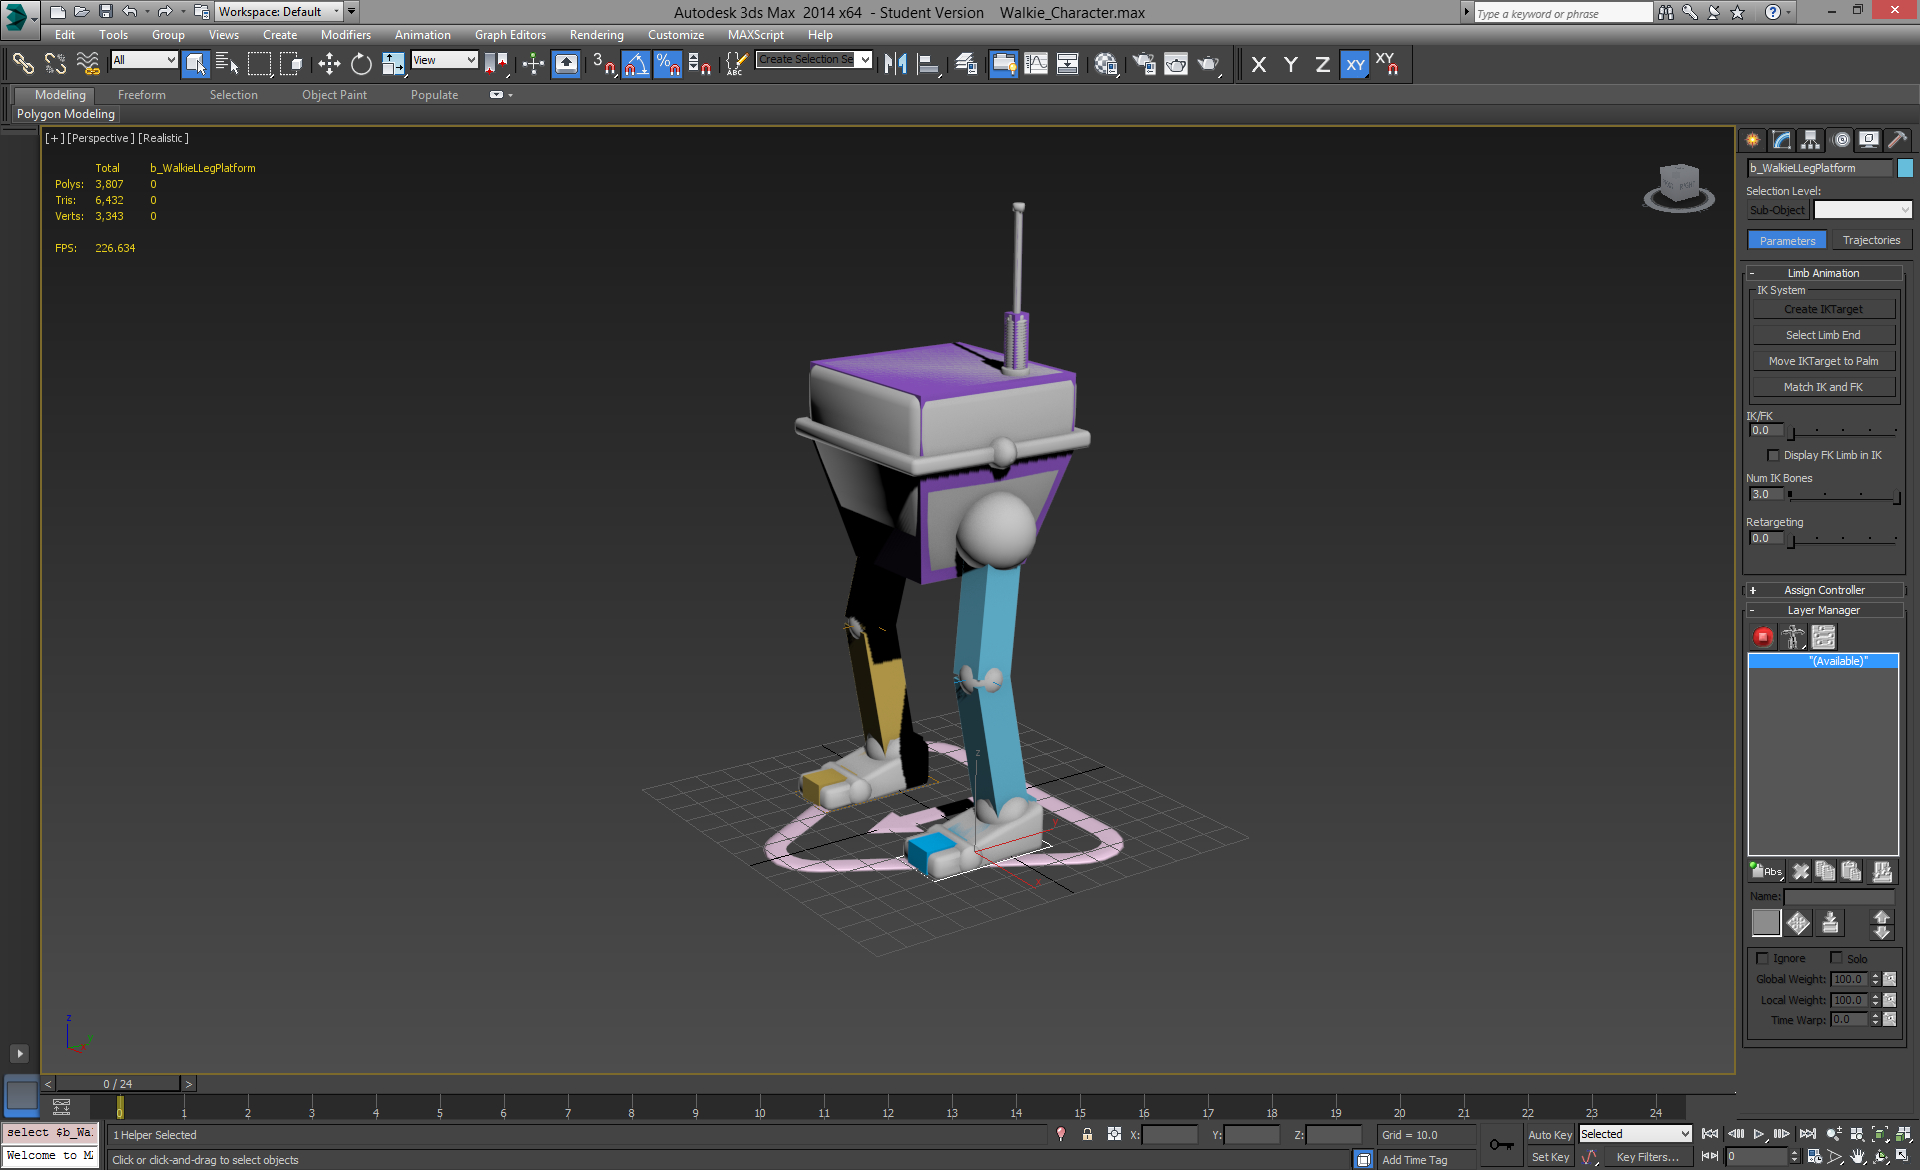Screen dimensions: 1920x1170
Task: Open the Modifiers menu
Action: [345, 35]
